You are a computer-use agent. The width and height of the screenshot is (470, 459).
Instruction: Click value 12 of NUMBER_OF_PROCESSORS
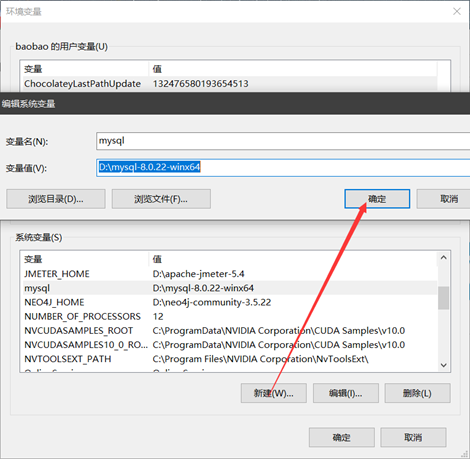click(158, 316)
